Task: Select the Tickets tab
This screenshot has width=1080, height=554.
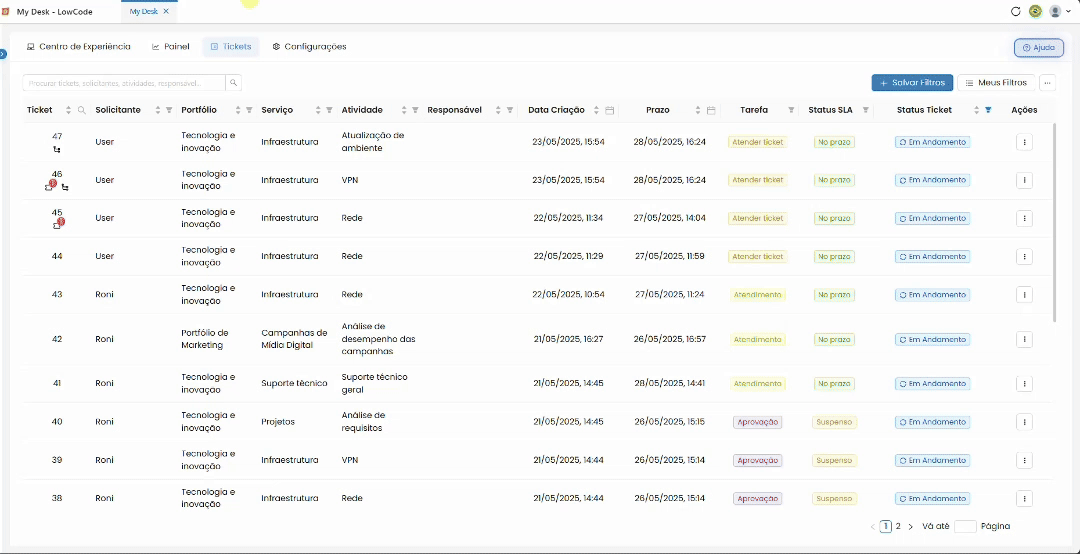Action: point(231,47)
